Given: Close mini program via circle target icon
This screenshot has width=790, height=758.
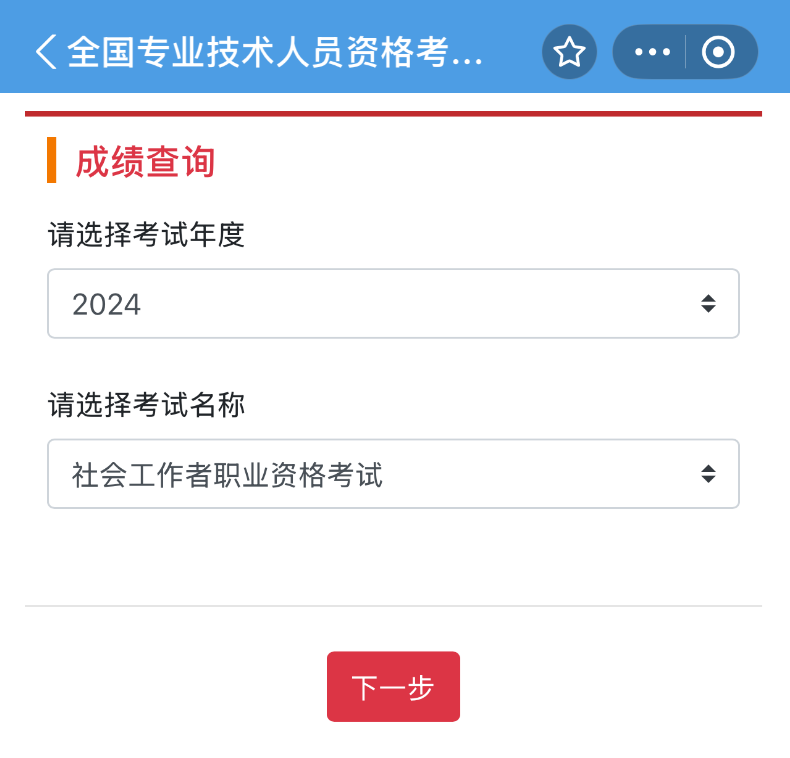Looking at the screenshot, I should tap(718, 52).
